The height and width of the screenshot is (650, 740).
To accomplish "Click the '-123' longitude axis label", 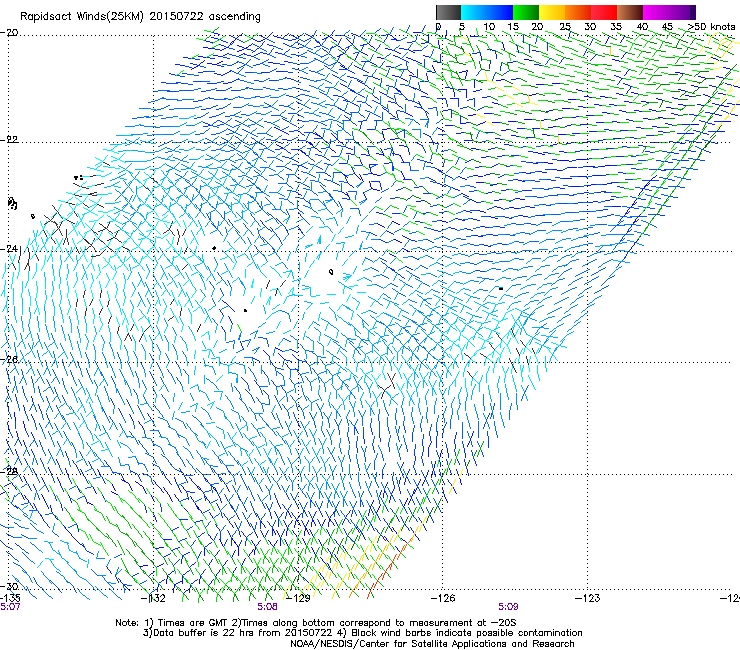I will tap(587, 599).
